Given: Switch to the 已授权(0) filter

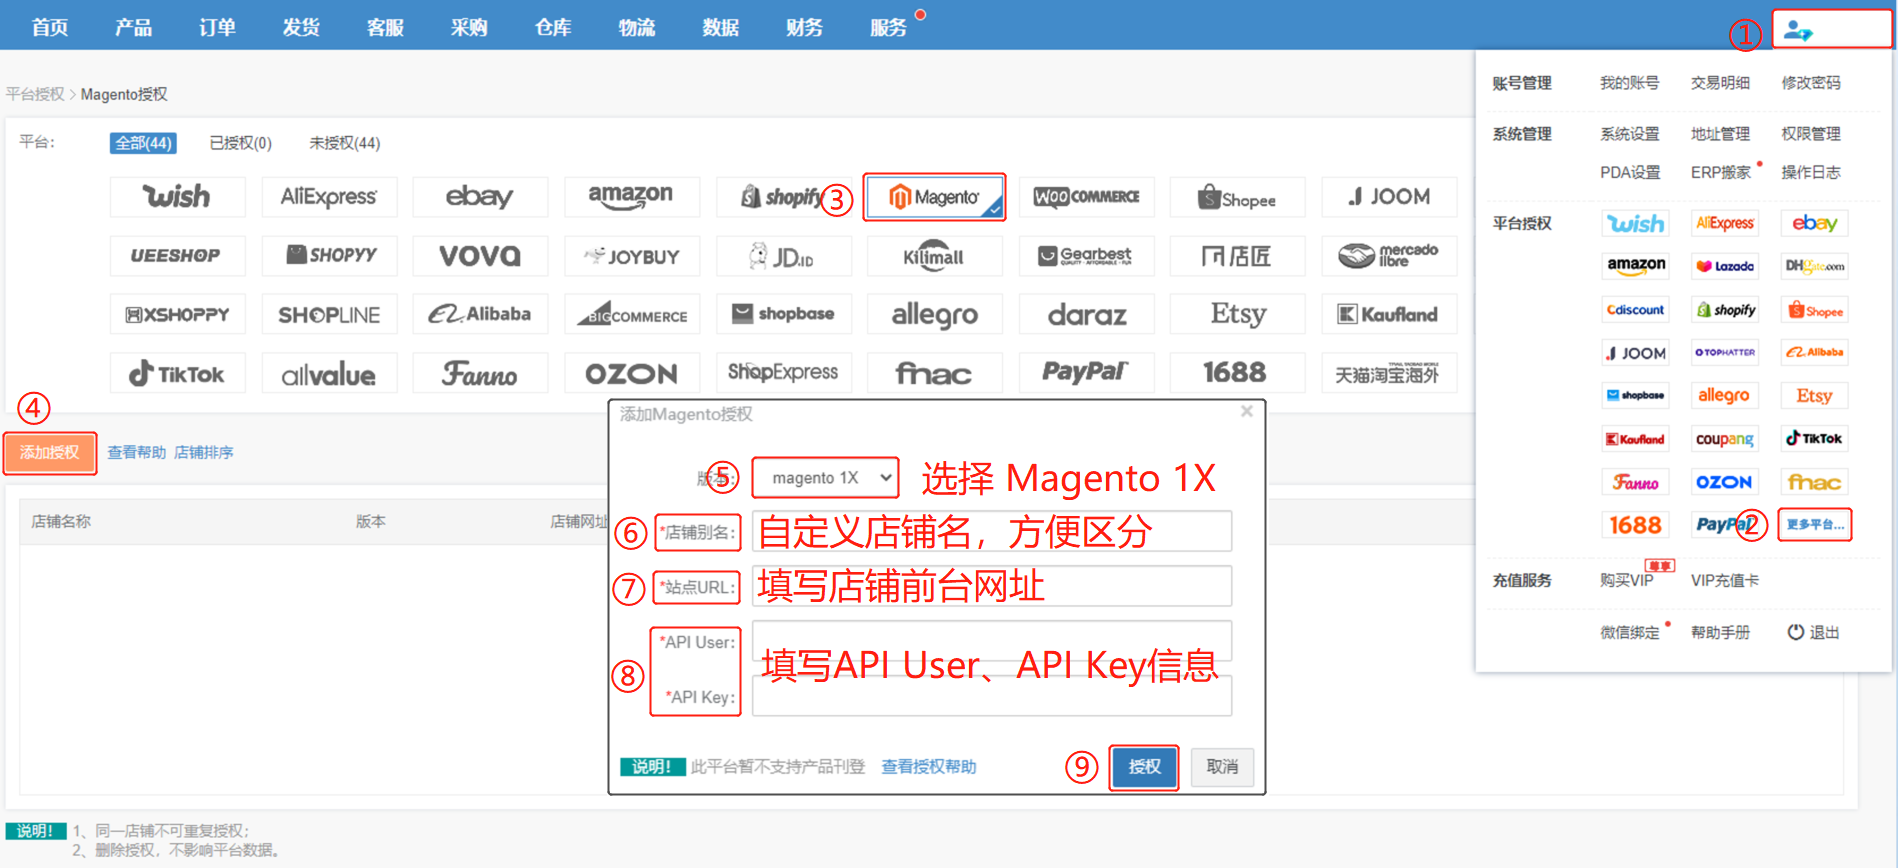Looking at the screenshot, I should coord(240,143).
